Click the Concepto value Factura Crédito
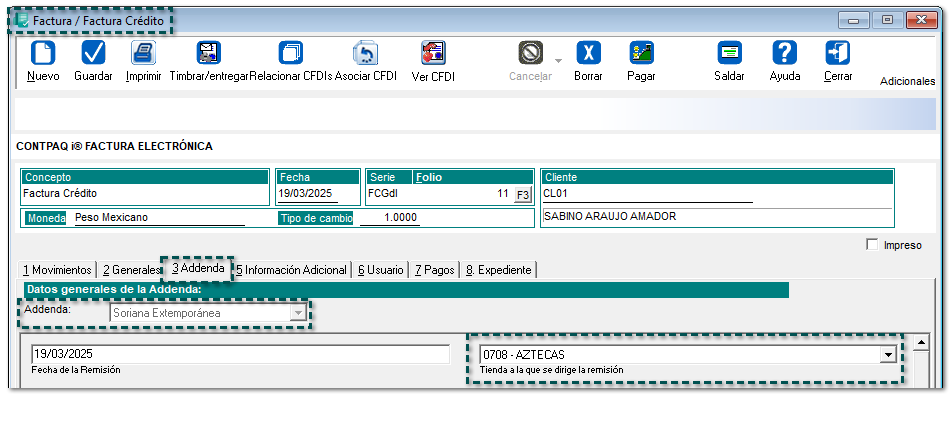Screen dimensions: 952x423 coord(60,194)
